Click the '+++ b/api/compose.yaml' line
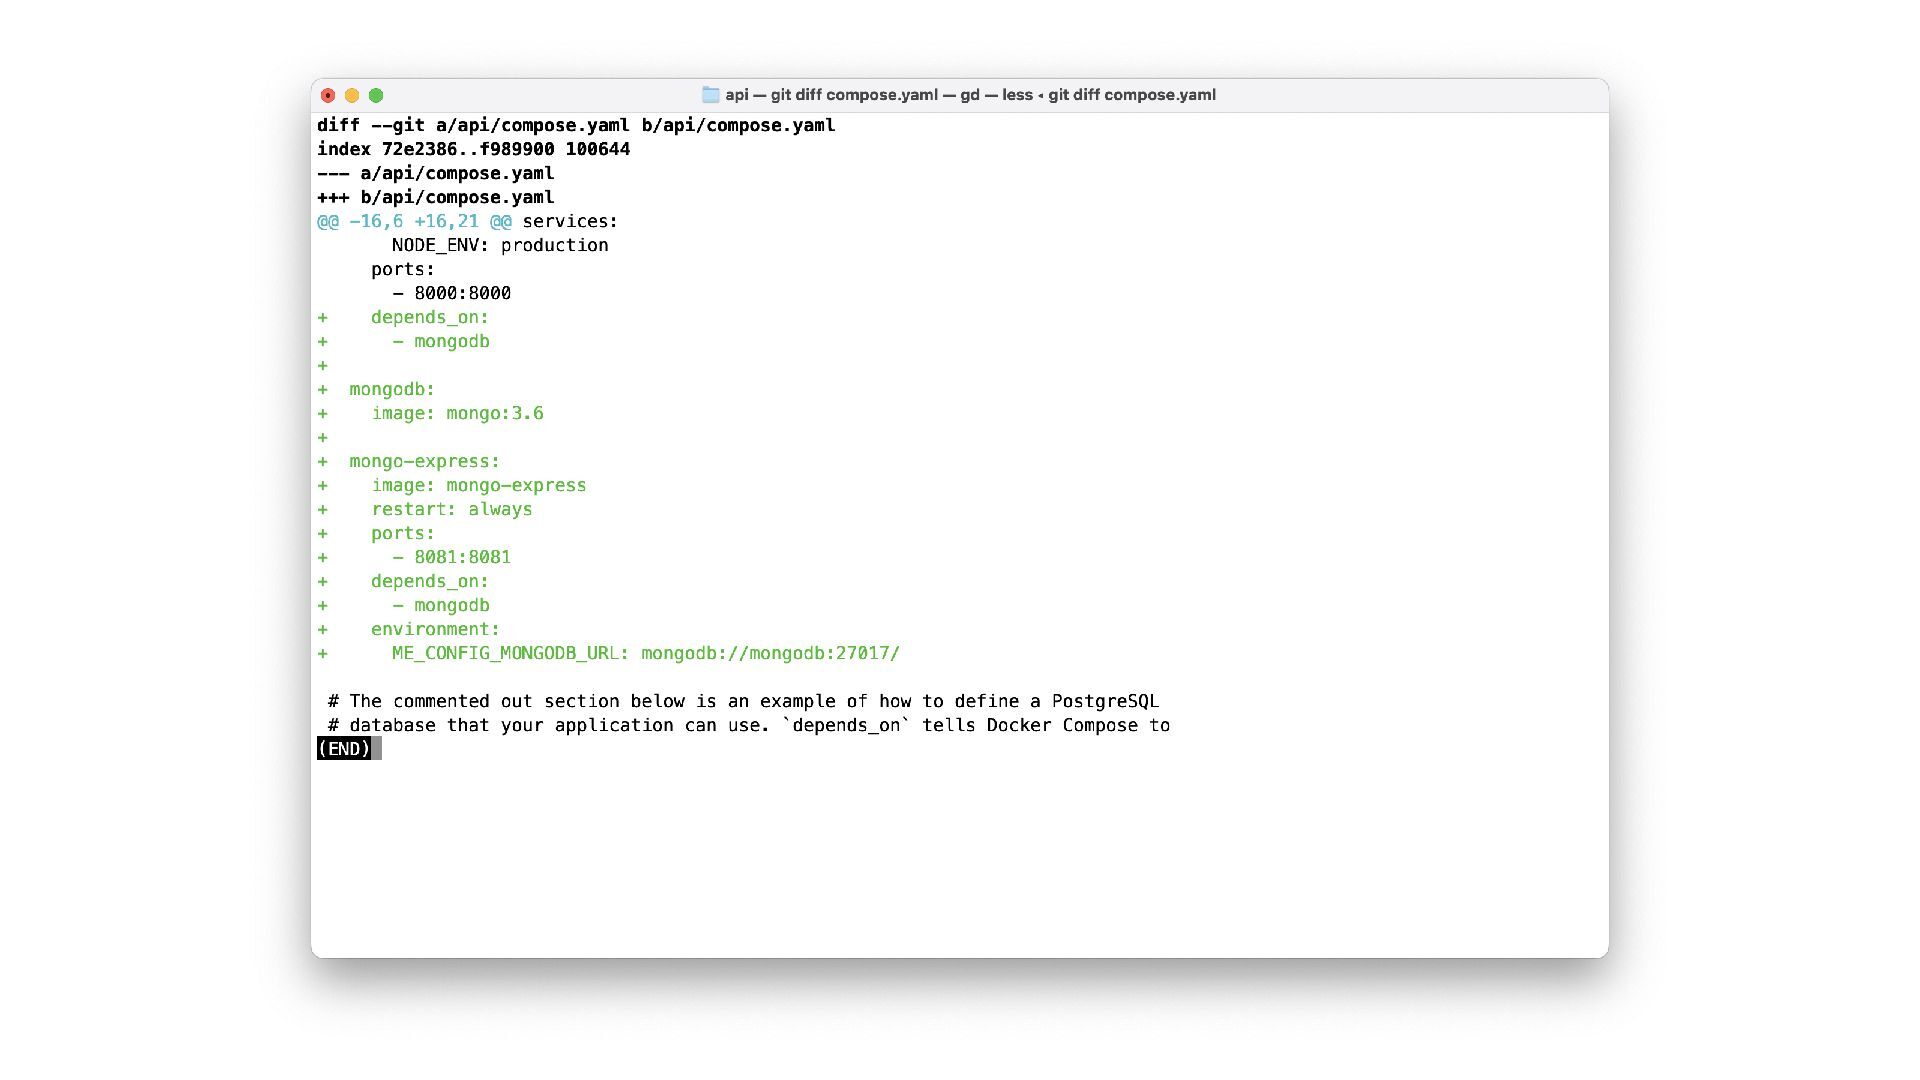The height and width of the screenshot is (1080, 1920). tap(436, 197)
